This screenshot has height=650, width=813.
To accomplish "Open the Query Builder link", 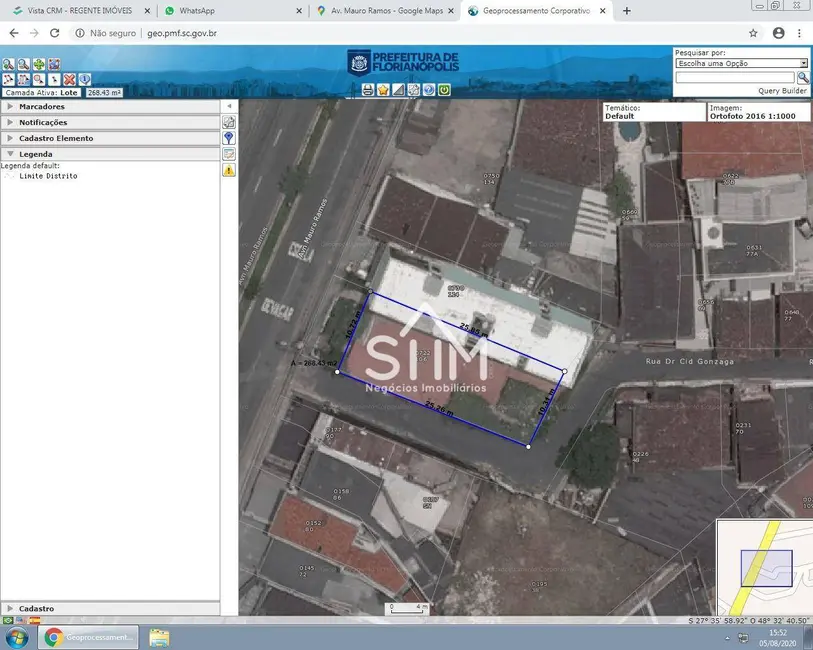I will click(782, 90).
